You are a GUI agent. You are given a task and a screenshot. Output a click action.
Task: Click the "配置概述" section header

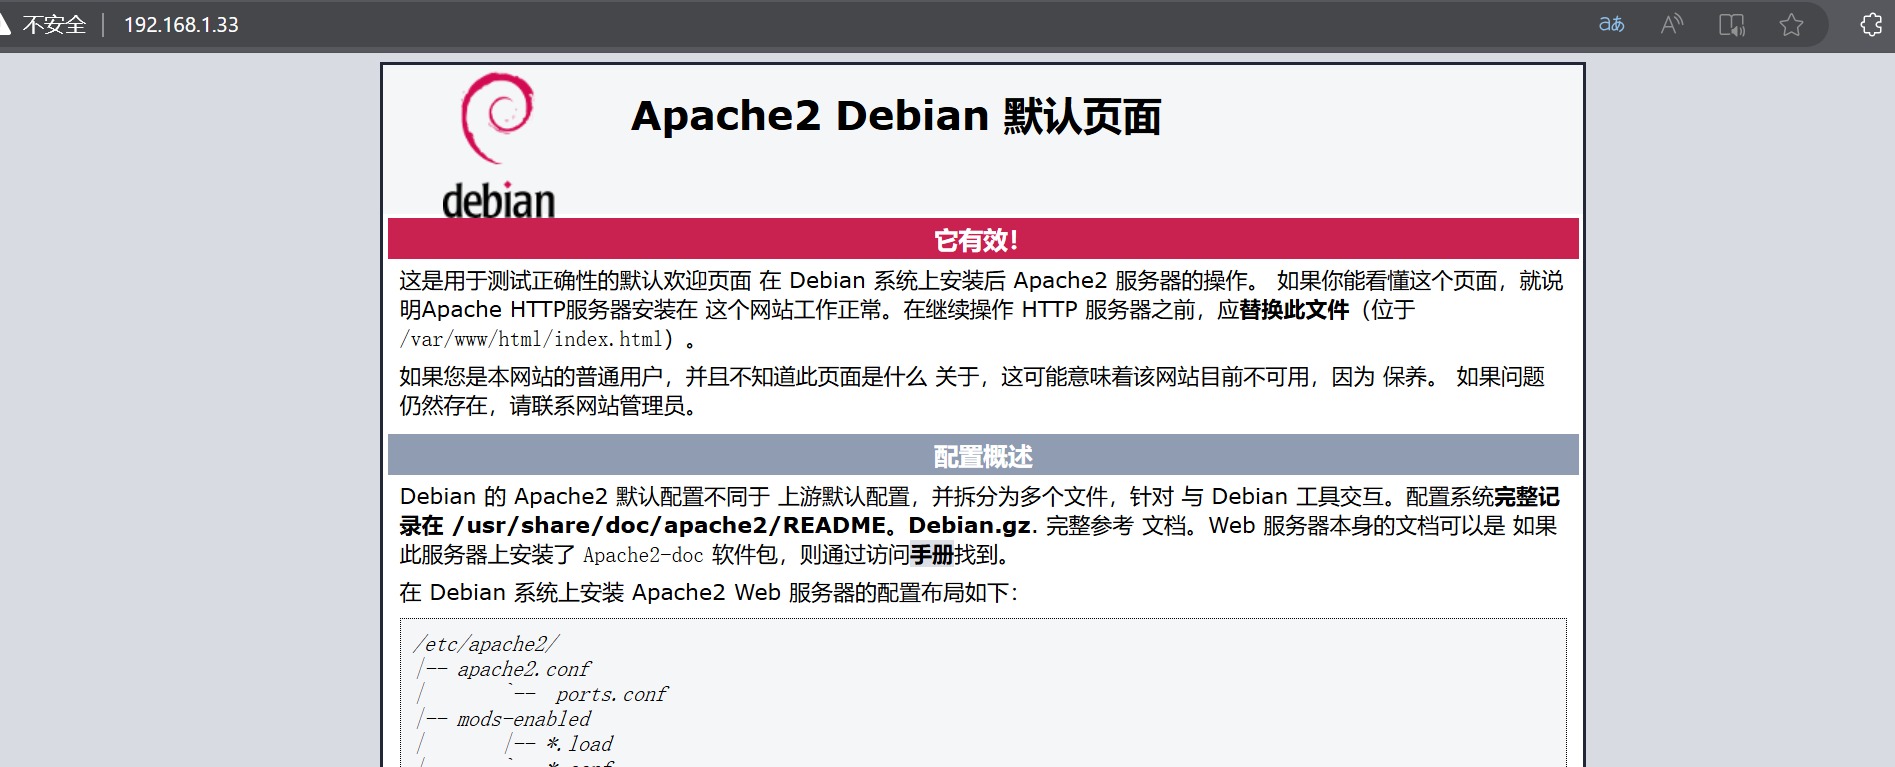tap(983, 455)
